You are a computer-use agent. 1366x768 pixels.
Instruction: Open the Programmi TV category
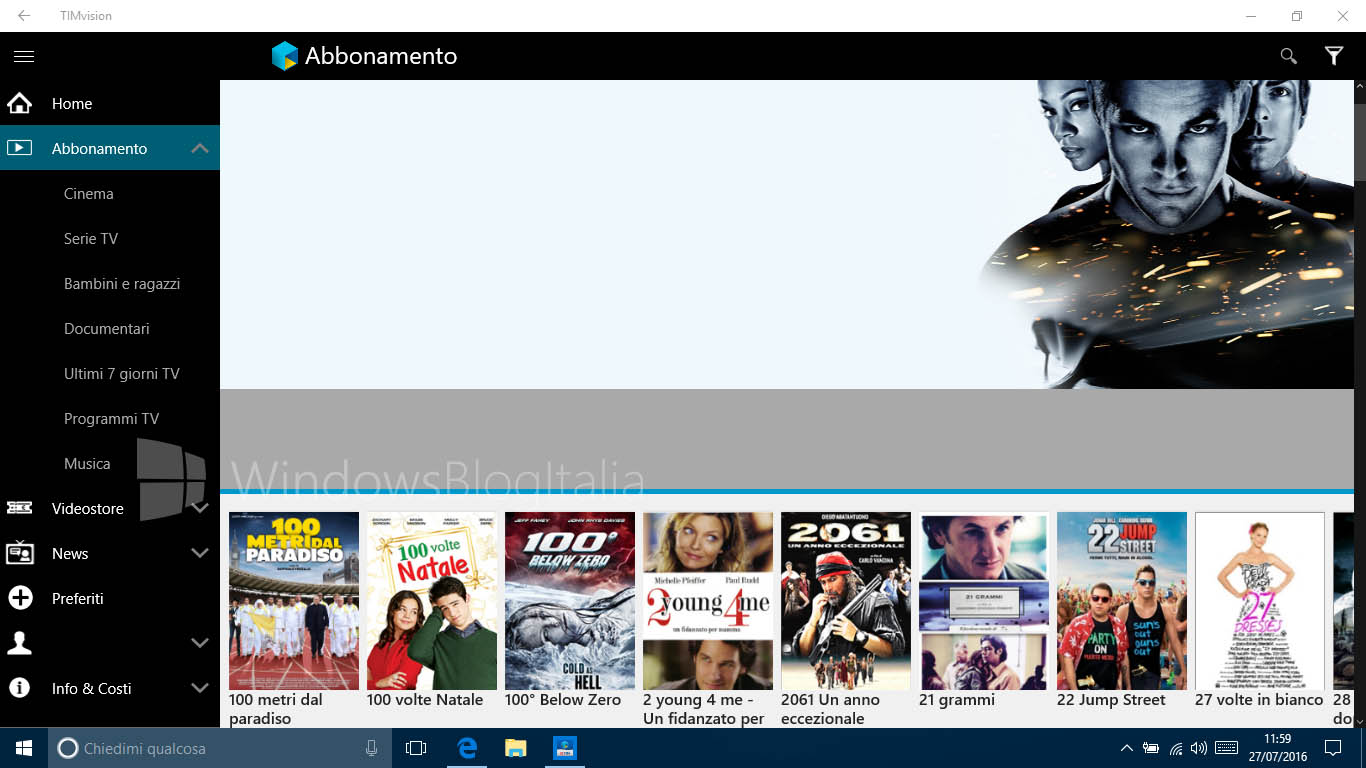110,418
